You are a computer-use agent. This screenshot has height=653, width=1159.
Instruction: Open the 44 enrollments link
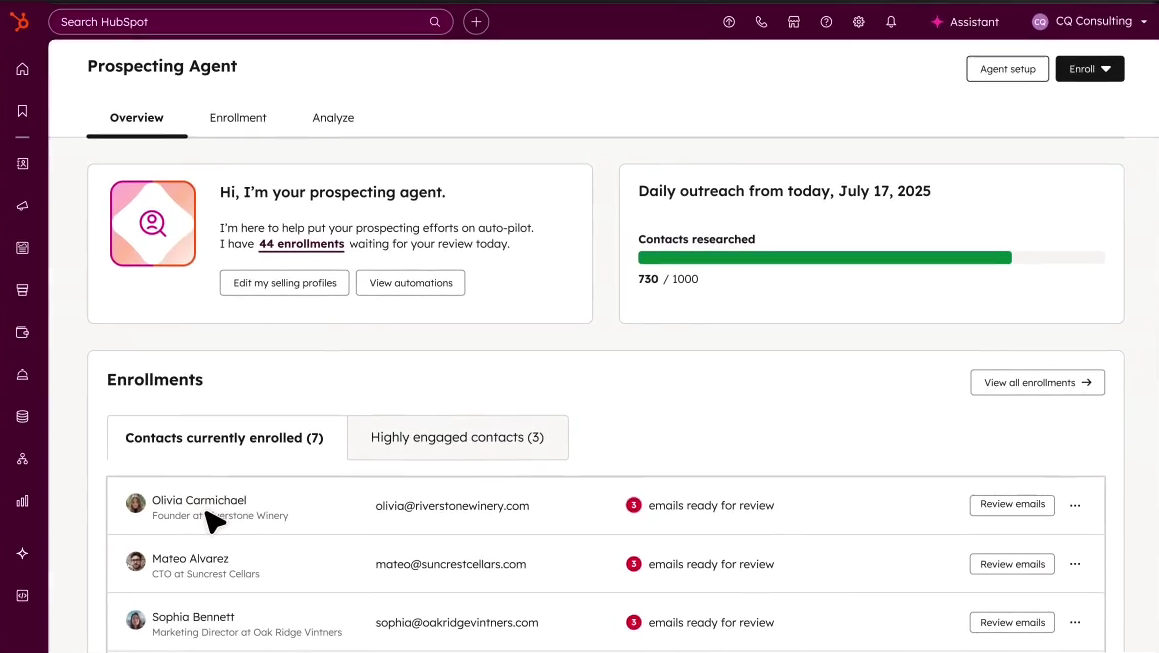302,244
